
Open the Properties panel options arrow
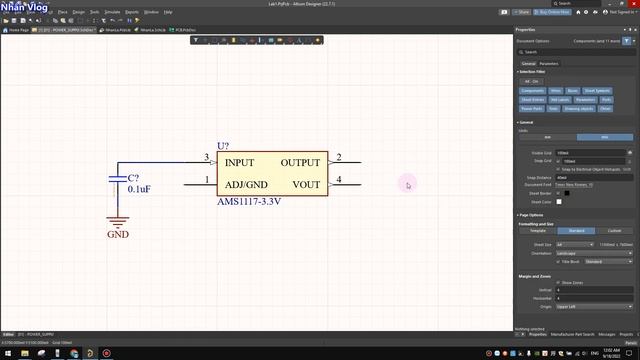point(624,30)
